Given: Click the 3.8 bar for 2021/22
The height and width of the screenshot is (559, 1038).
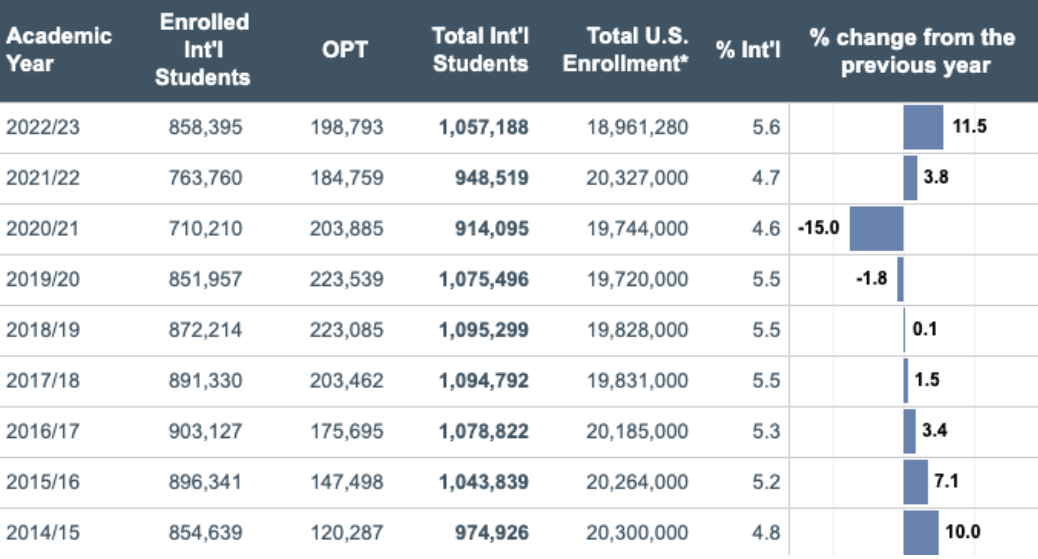Looking at the screenshot, I should [x=910, y=178].
